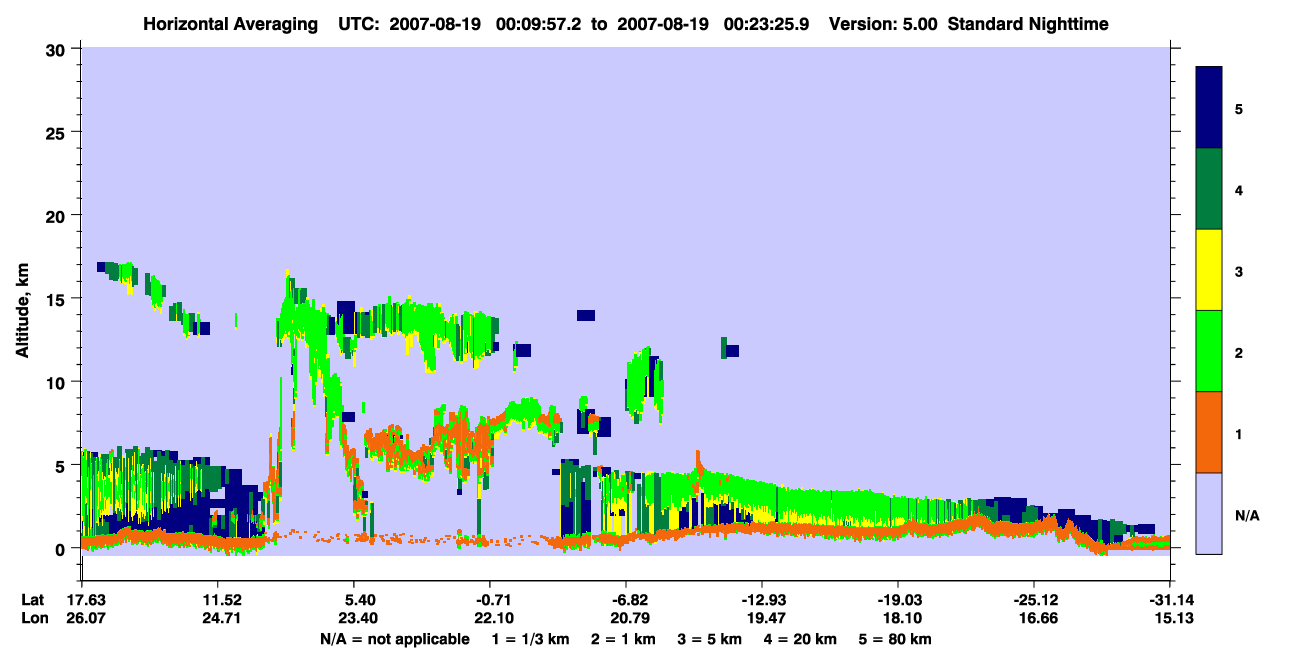Screen dimensions: 1300x667
Task: Click the y-axis tick label 10
Action: (58, 382)
